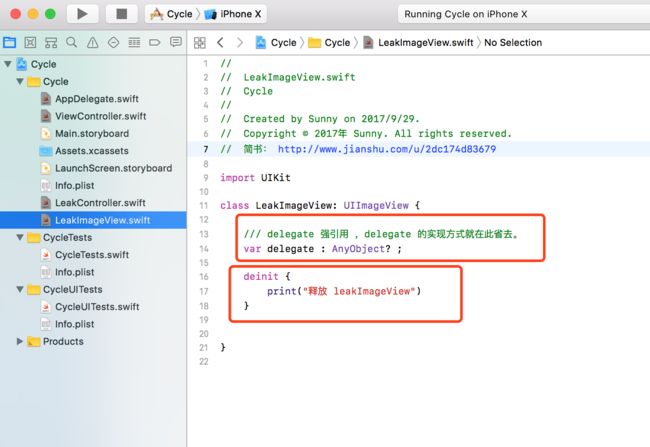Click the print statement on line 17
The height and width of the screenshot is (447, 650).
pos(344,291)
